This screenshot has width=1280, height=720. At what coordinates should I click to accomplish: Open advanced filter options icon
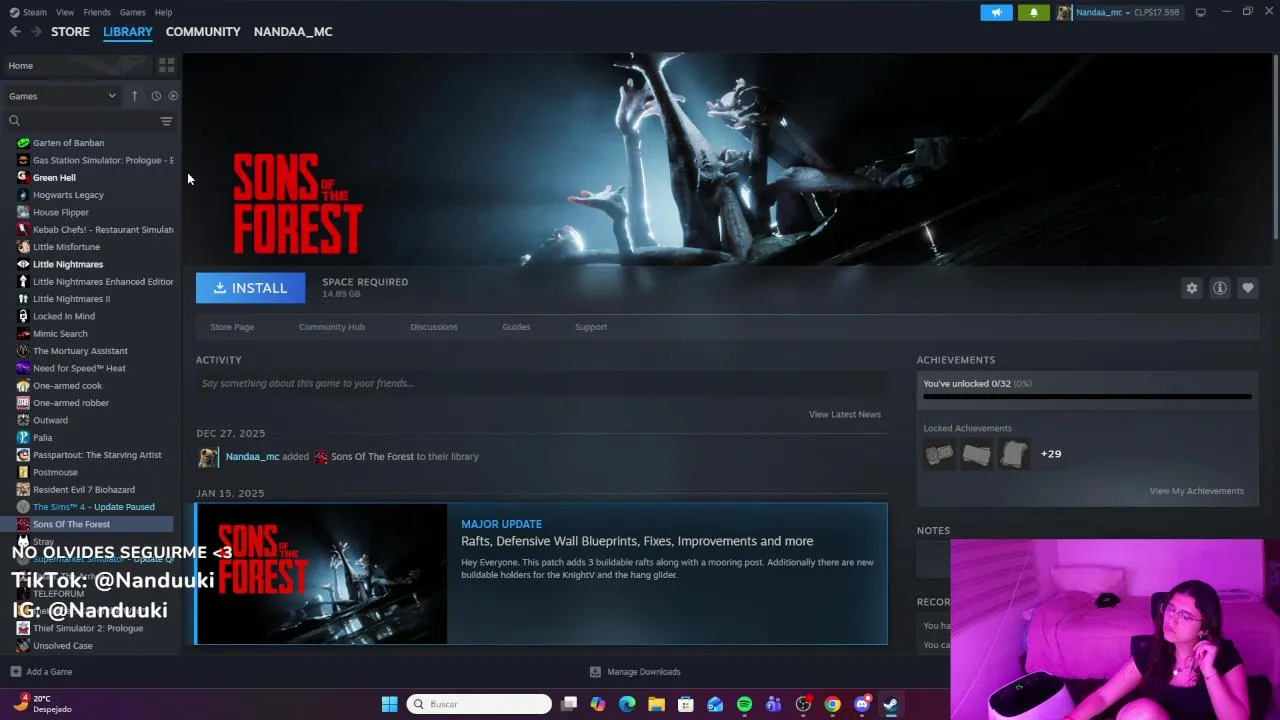pyautogui.click(x=166, y=121)
